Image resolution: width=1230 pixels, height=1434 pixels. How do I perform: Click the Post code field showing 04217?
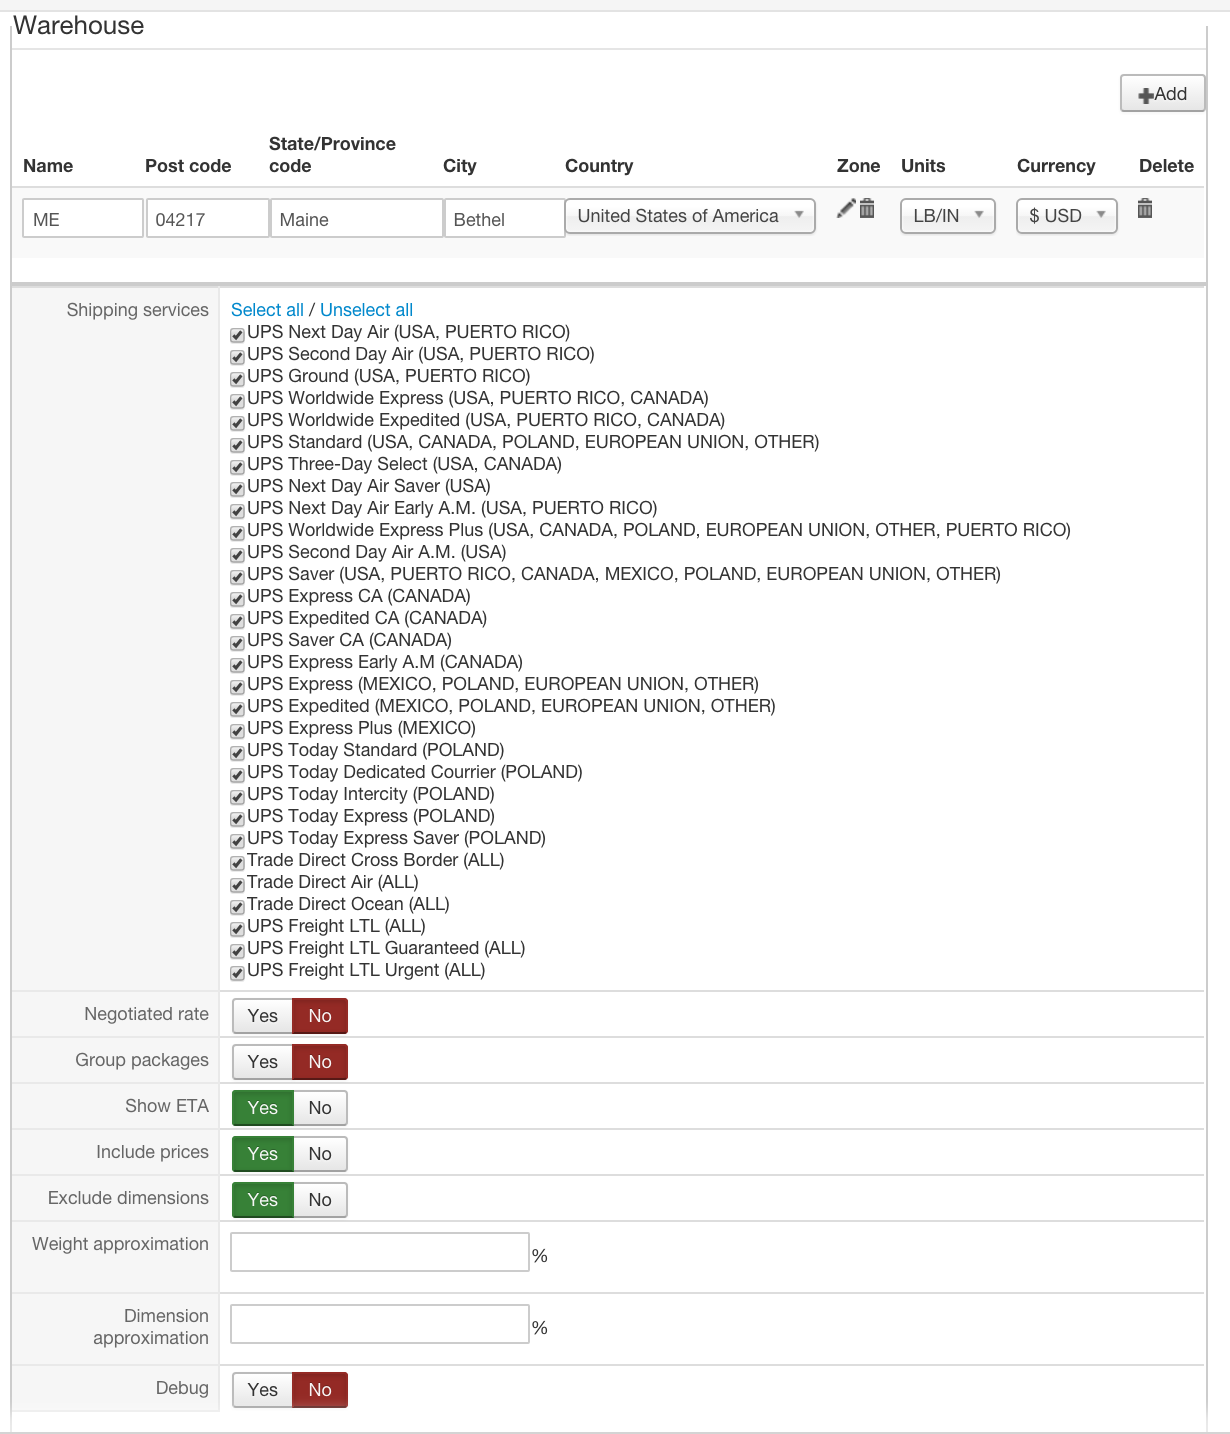coord(207,219)
